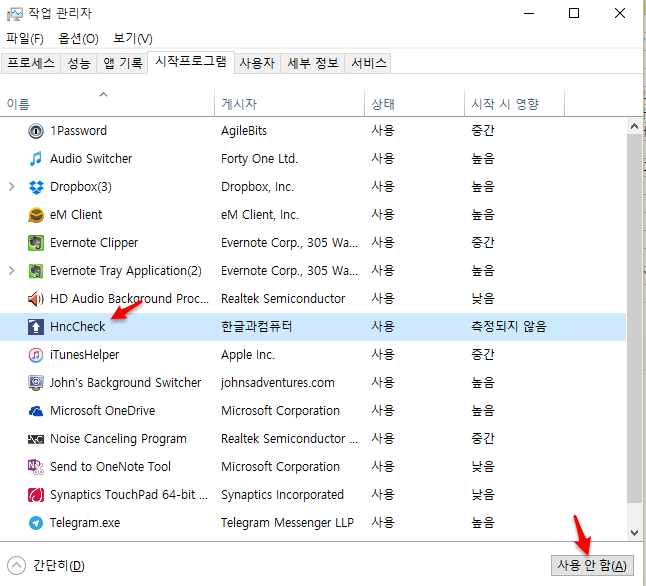The image size is (646, 586).
Task: Click the Telegram.exe paper plane icon
Action: click(36, 523)
